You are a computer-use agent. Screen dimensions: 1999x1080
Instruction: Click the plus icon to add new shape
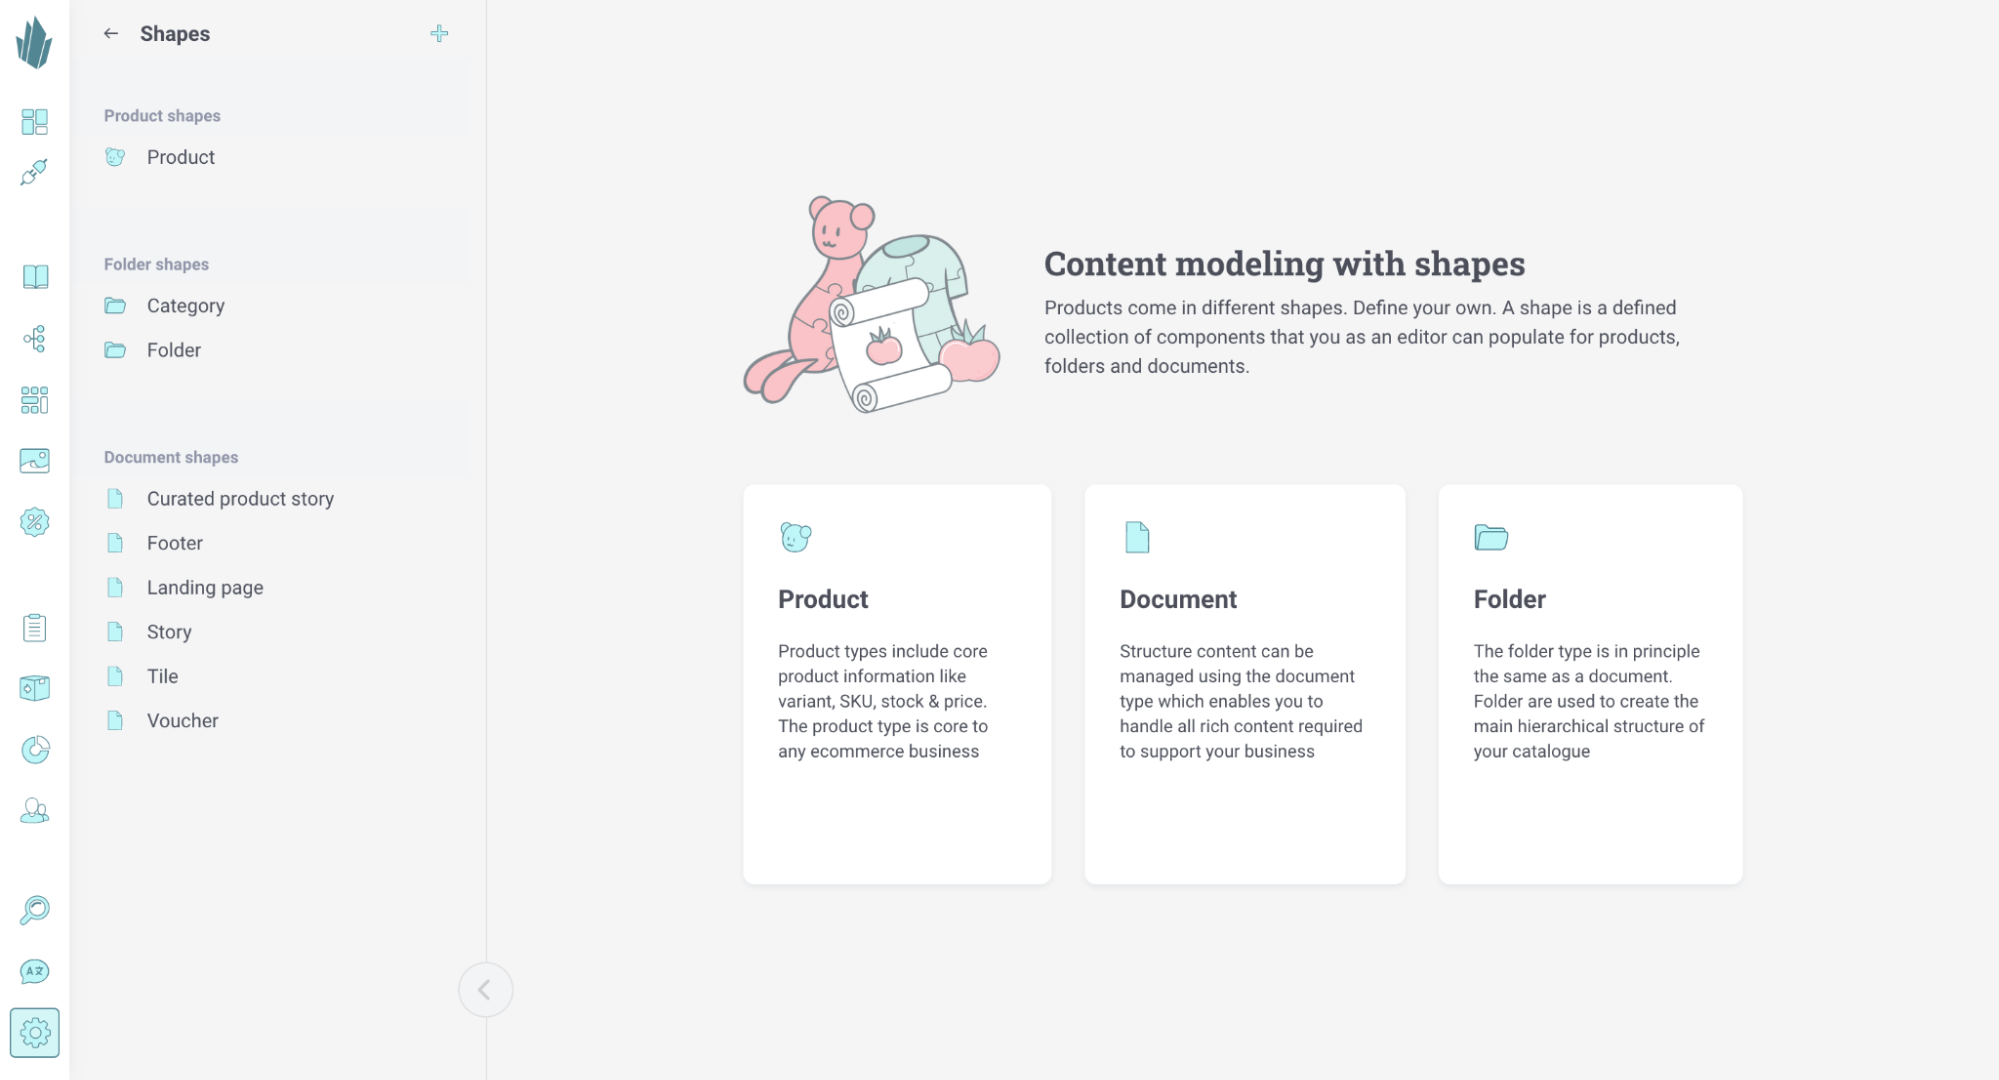[439, 33]
